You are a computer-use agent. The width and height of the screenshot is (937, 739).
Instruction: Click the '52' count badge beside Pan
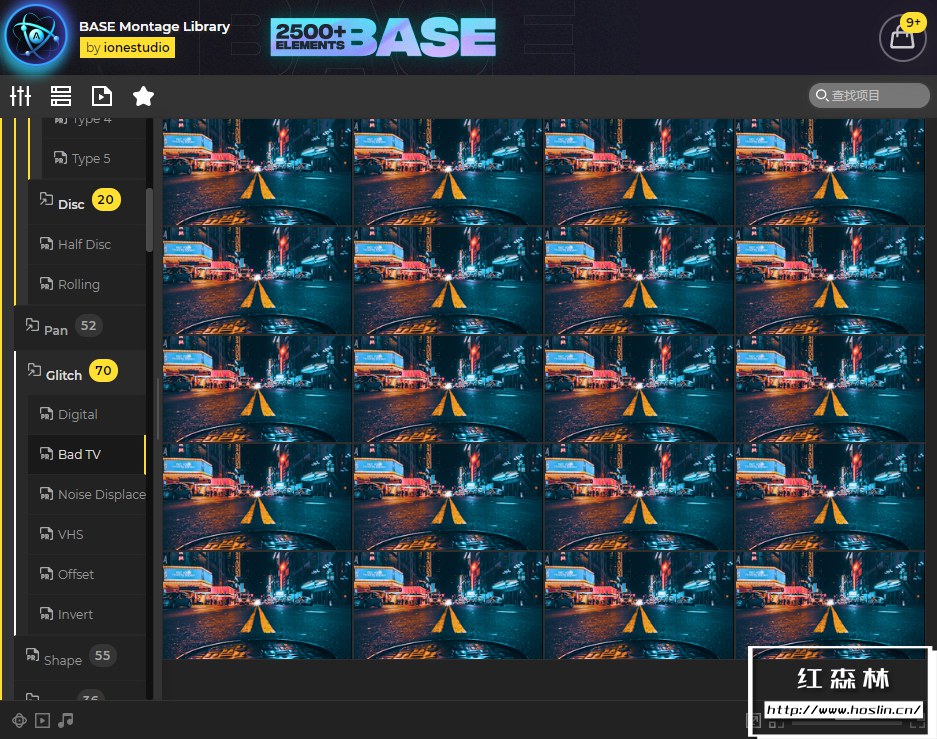point(88,326)
